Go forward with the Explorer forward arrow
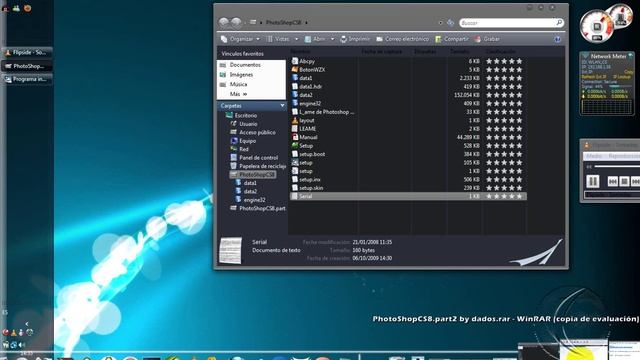 coord(236,22)
